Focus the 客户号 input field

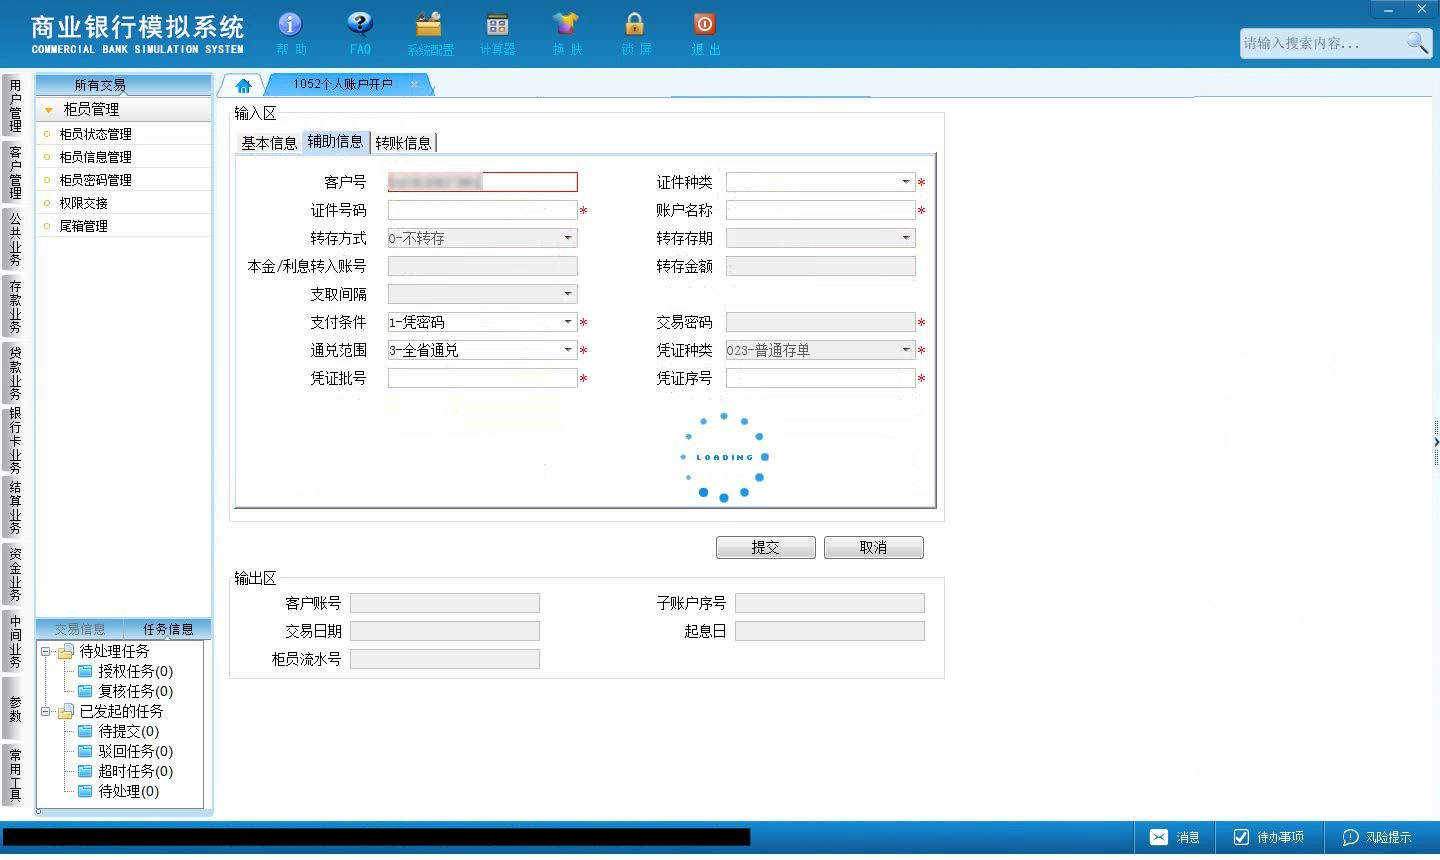click(x=483, y=182)
